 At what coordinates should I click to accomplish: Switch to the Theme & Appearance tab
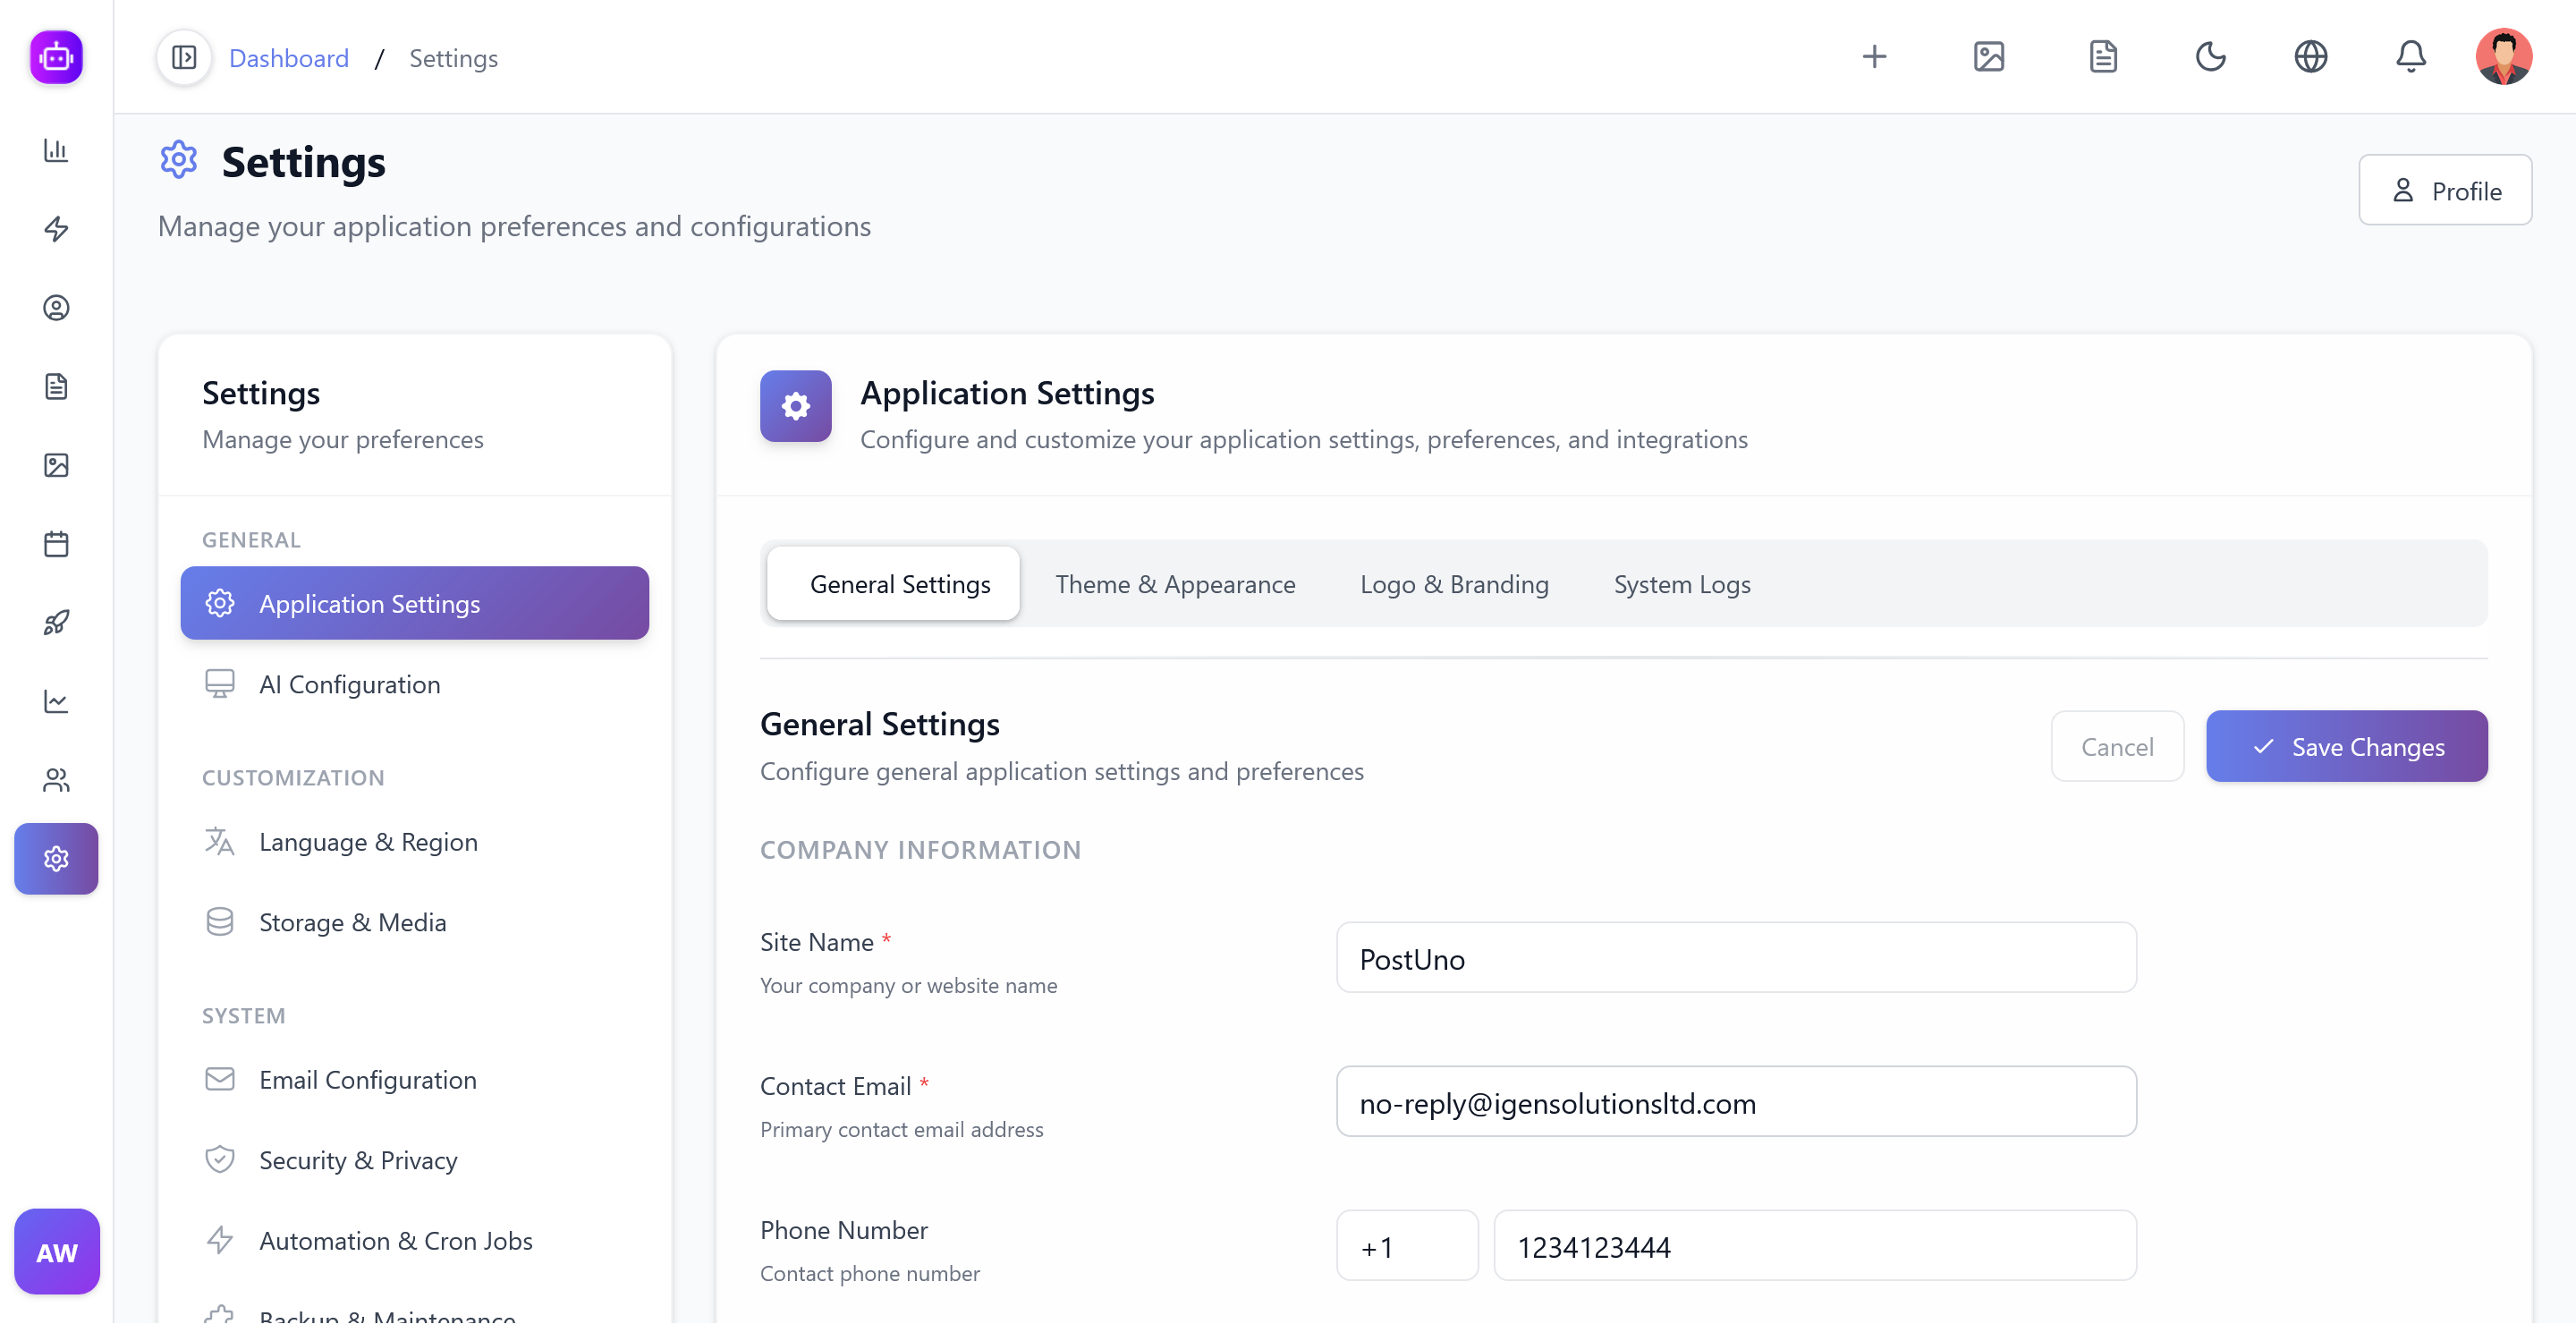coord(1176,584)
